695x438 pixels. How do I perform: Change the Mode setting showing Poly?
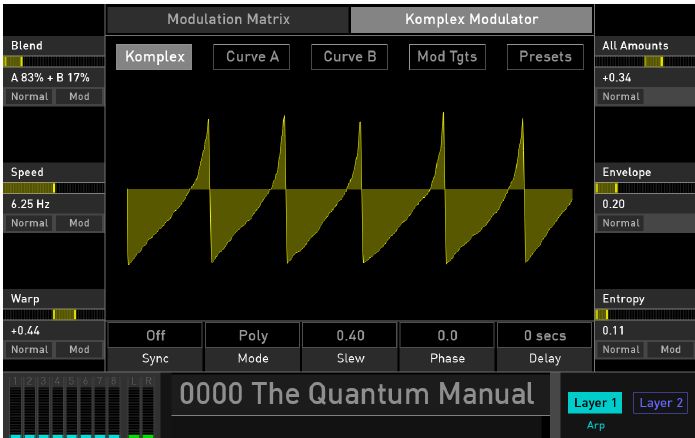point(253,336)
